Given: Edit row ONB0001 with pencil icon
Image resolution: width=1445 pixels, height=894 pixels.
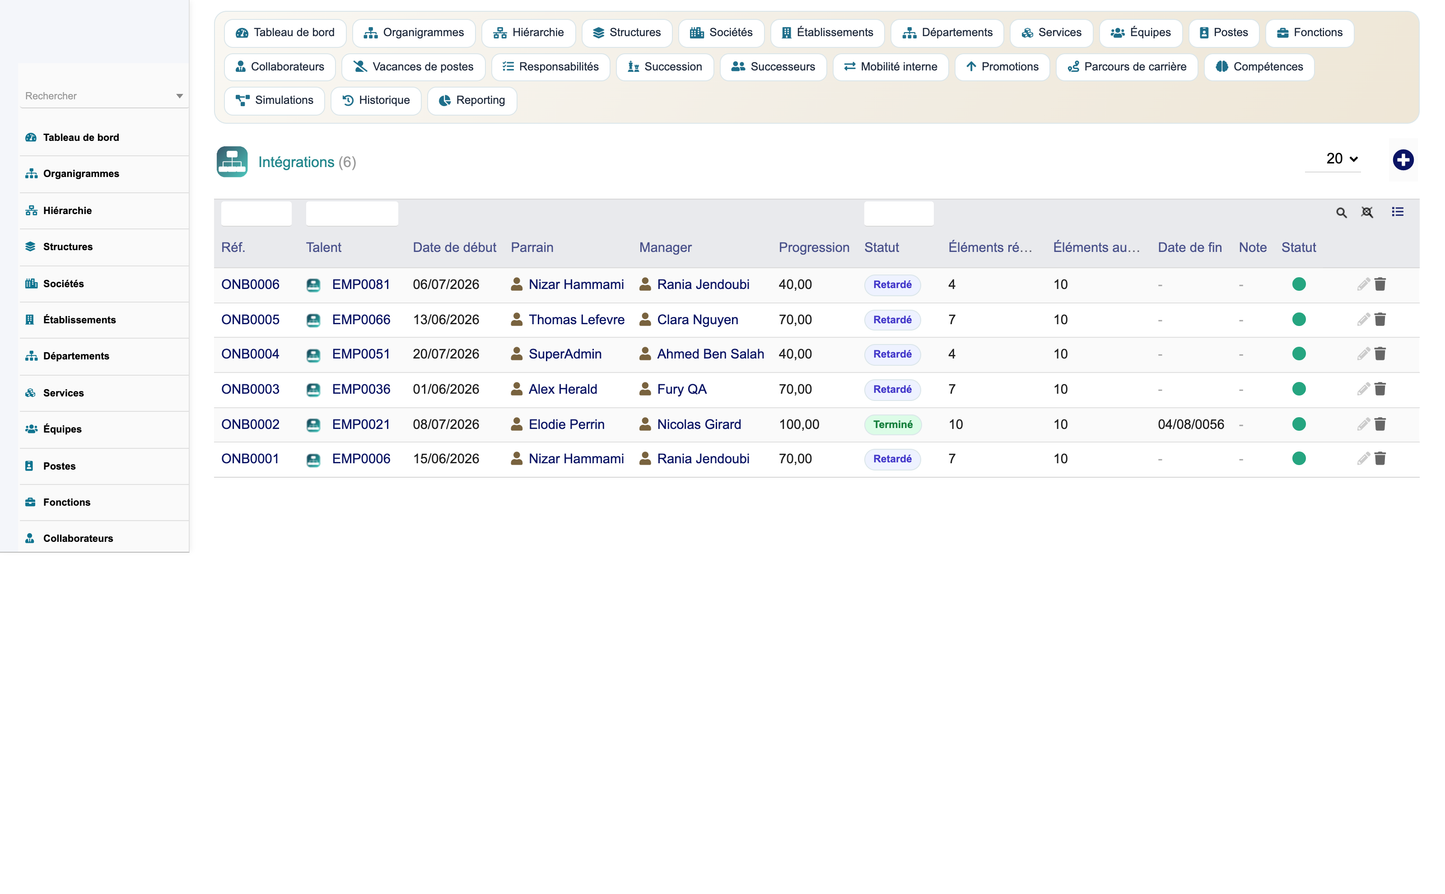Looking at the screenshot, I should 1363,459.
